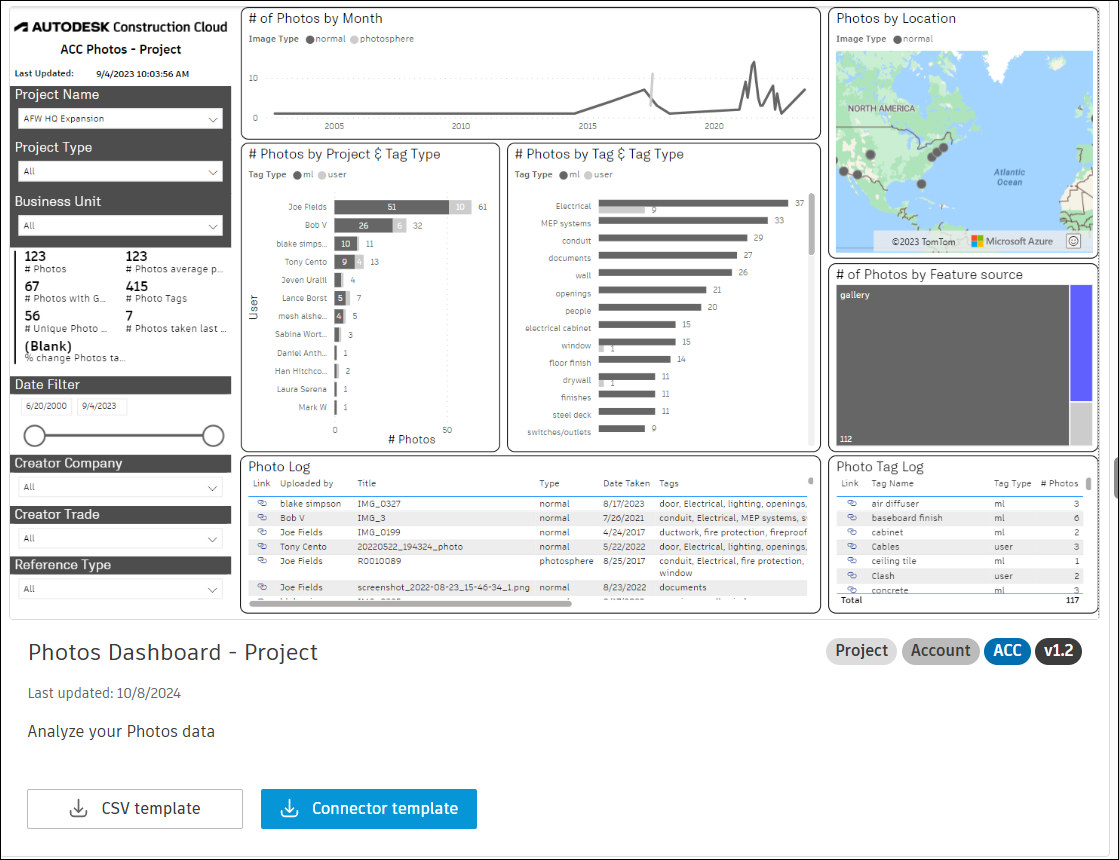Open link icon for screenshot_2022-08-23 row

(262, 587)
